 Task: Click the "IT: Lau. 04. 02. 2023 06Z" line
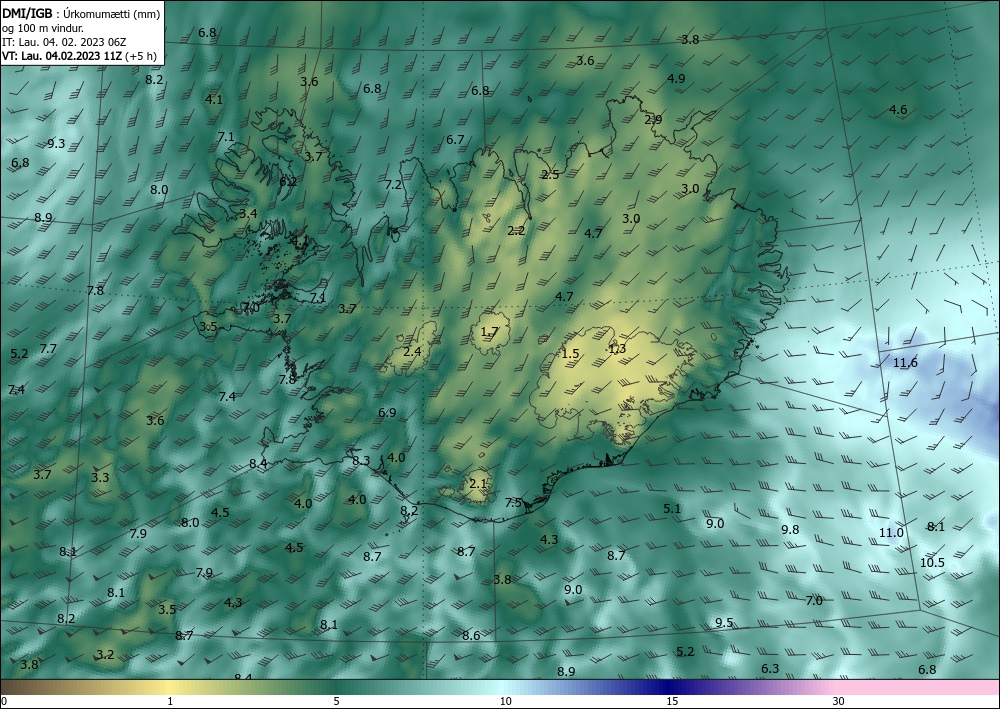64,42
